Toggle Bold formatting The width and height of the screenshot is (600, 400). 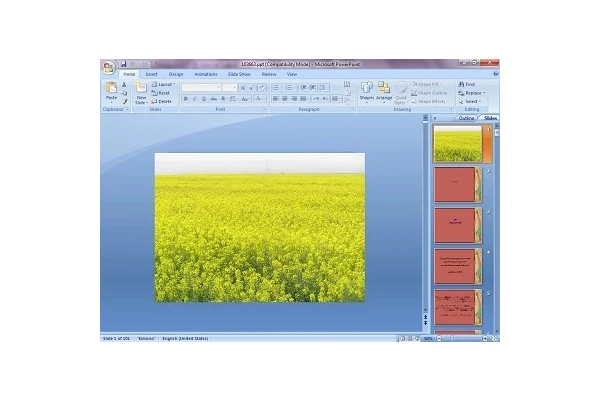[184, 99]
